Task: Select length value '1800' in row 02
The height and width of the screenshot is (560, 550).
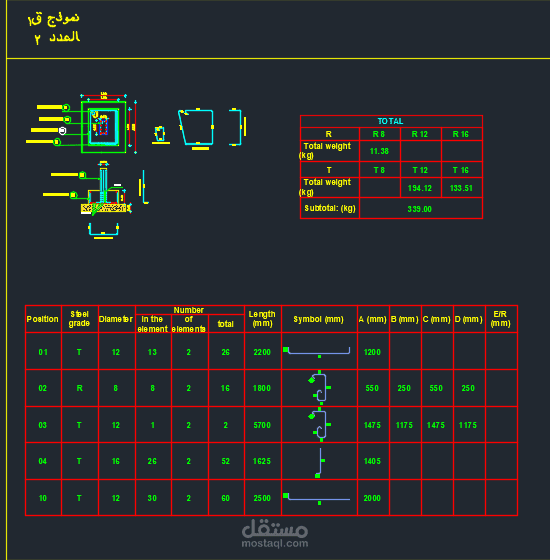Action: tap(262, 388)
